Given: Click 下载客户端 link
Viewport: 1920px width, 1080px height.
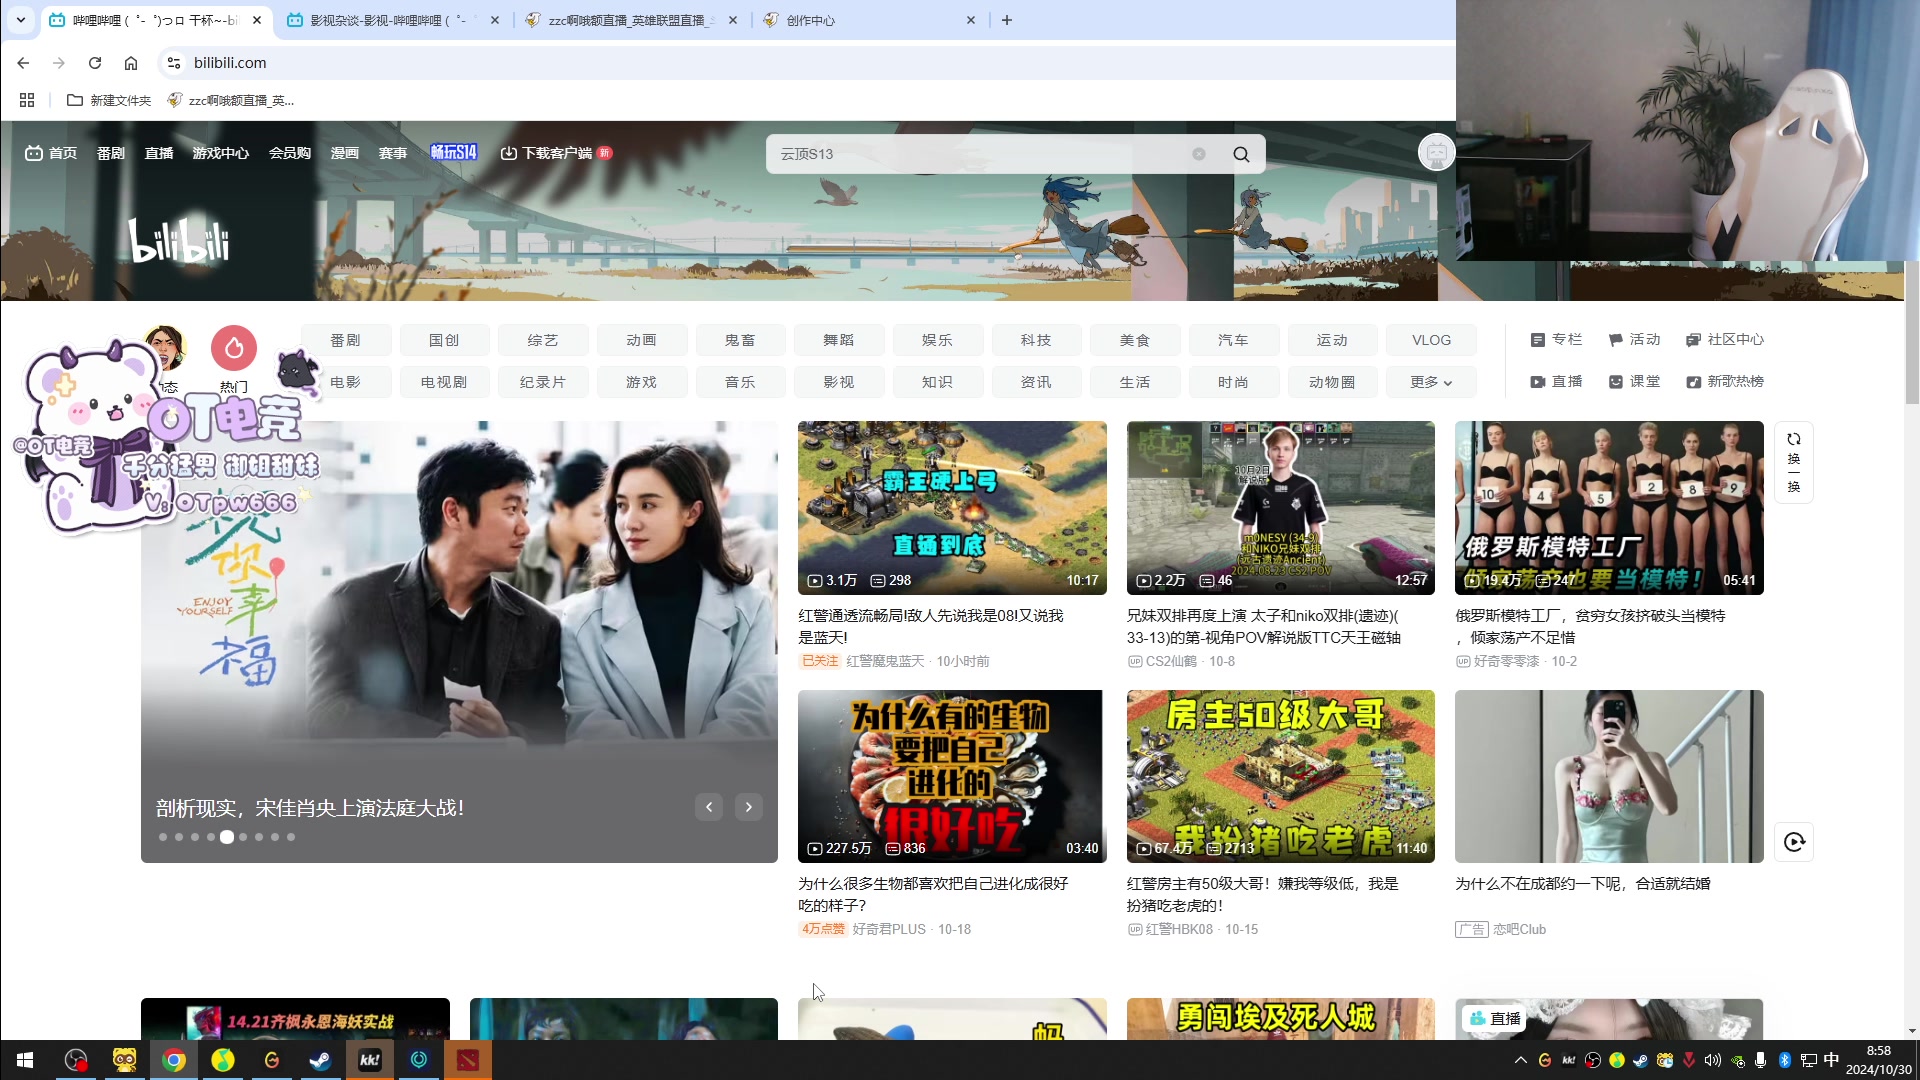Looking at the screenshot, I should pyautogui.click(x=556, y=153).
